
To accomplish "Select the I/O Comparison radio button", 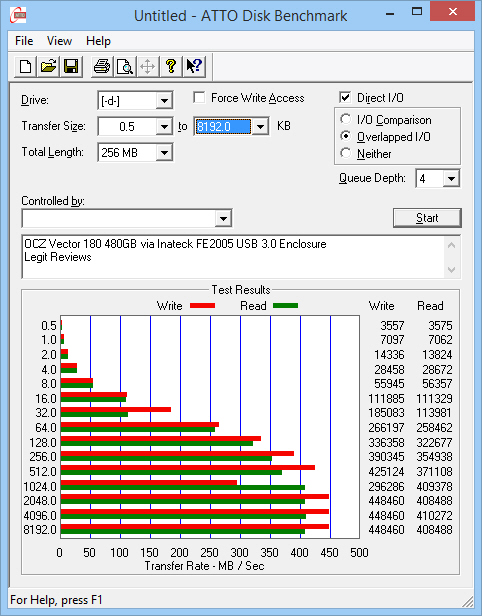I will [346, 119].
